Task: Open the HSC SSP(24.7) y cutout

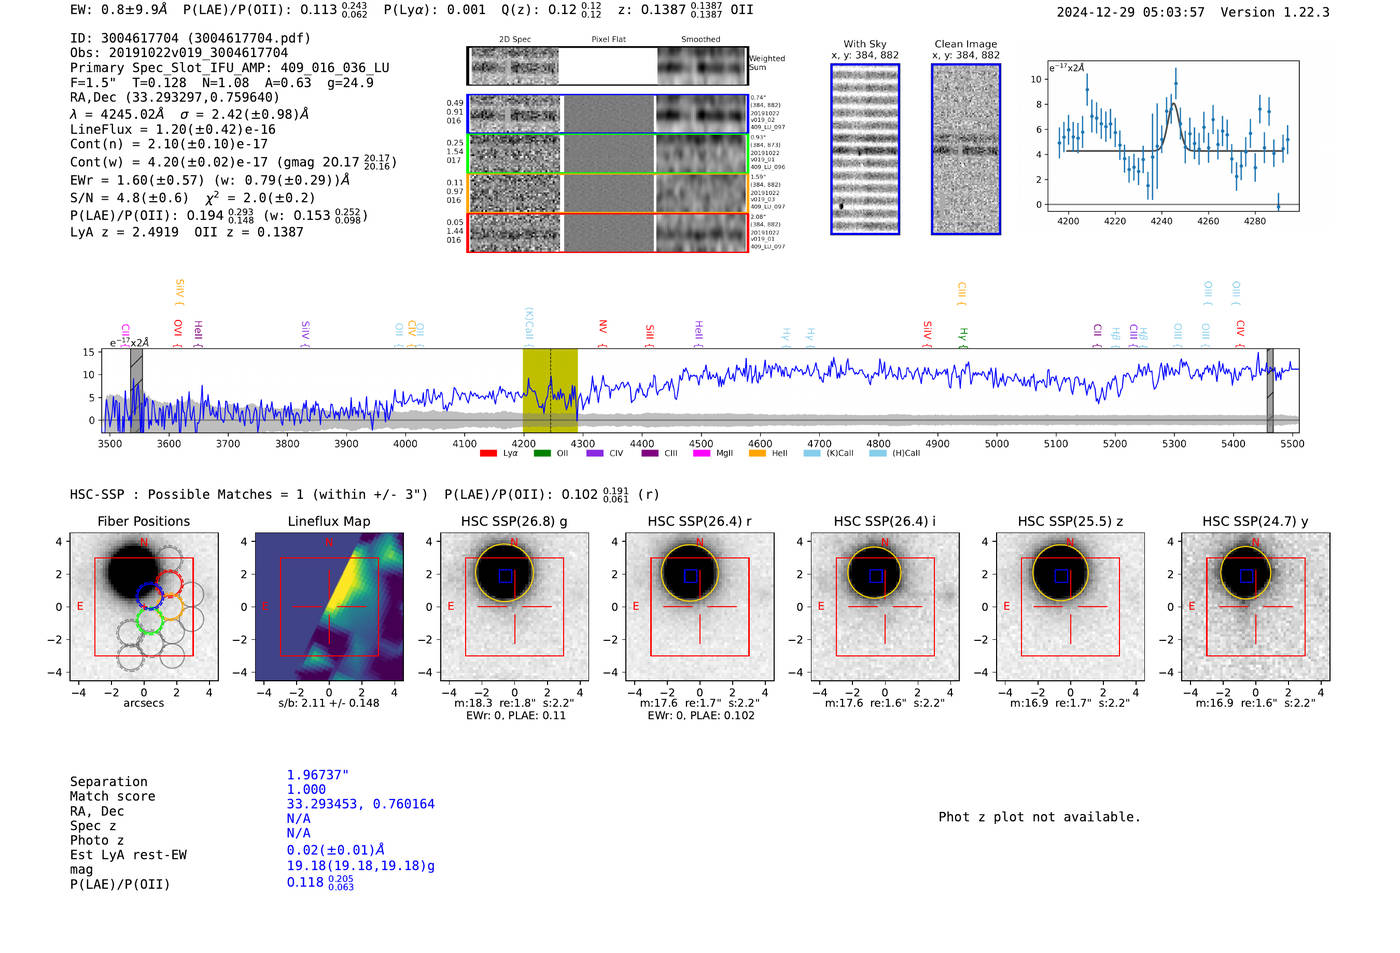Action: tap(1255, 607)
